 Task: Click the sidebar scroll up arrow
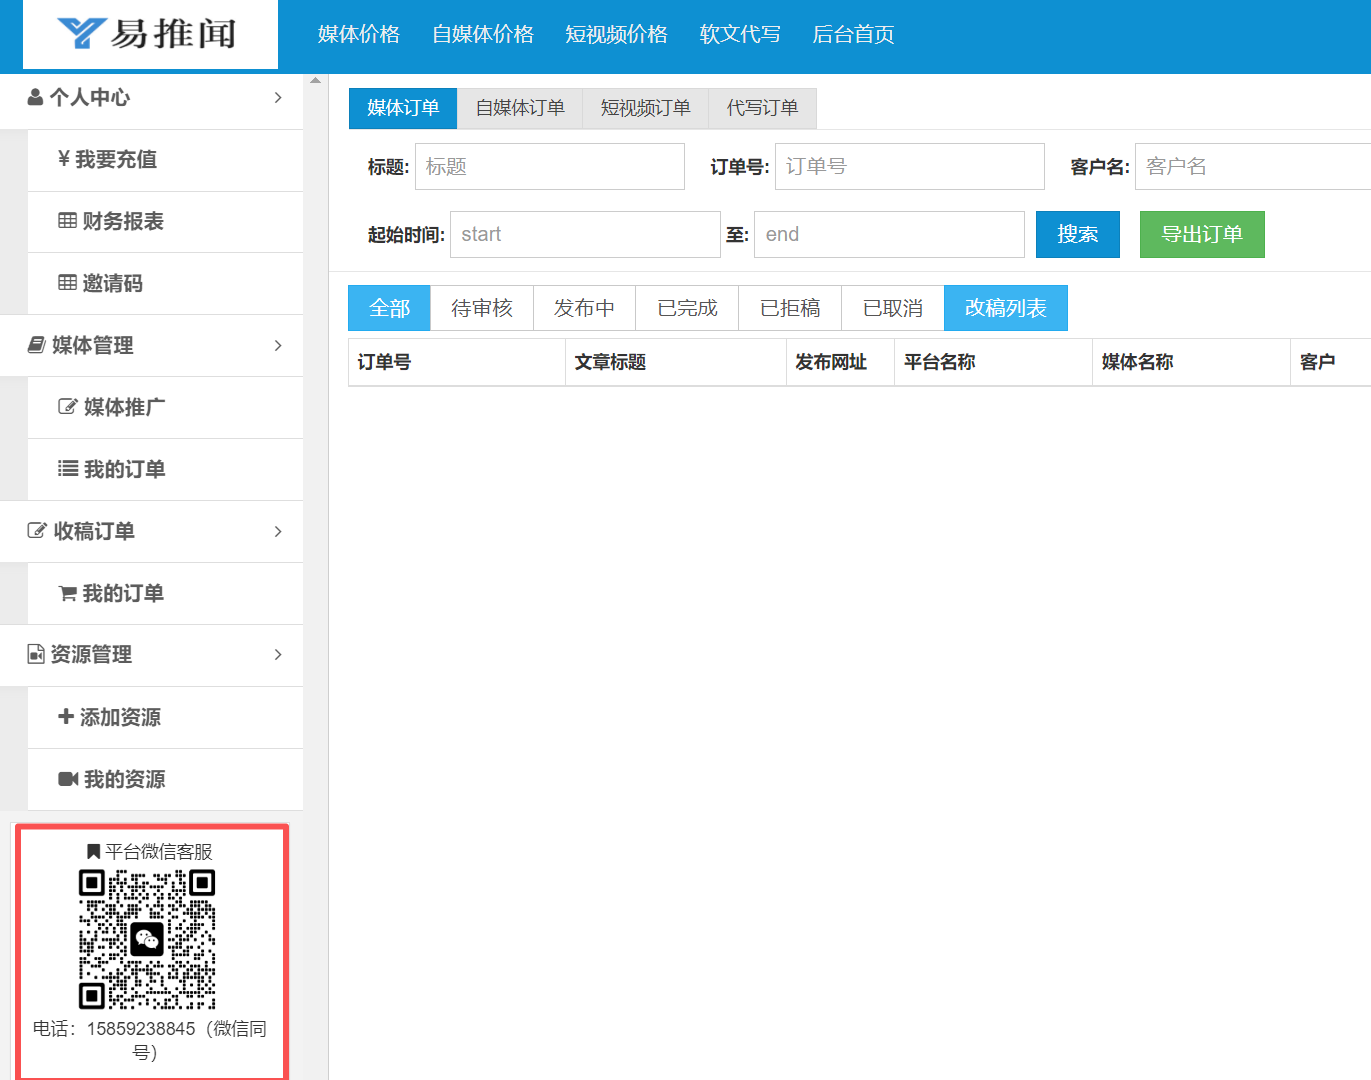pos(315,80)
